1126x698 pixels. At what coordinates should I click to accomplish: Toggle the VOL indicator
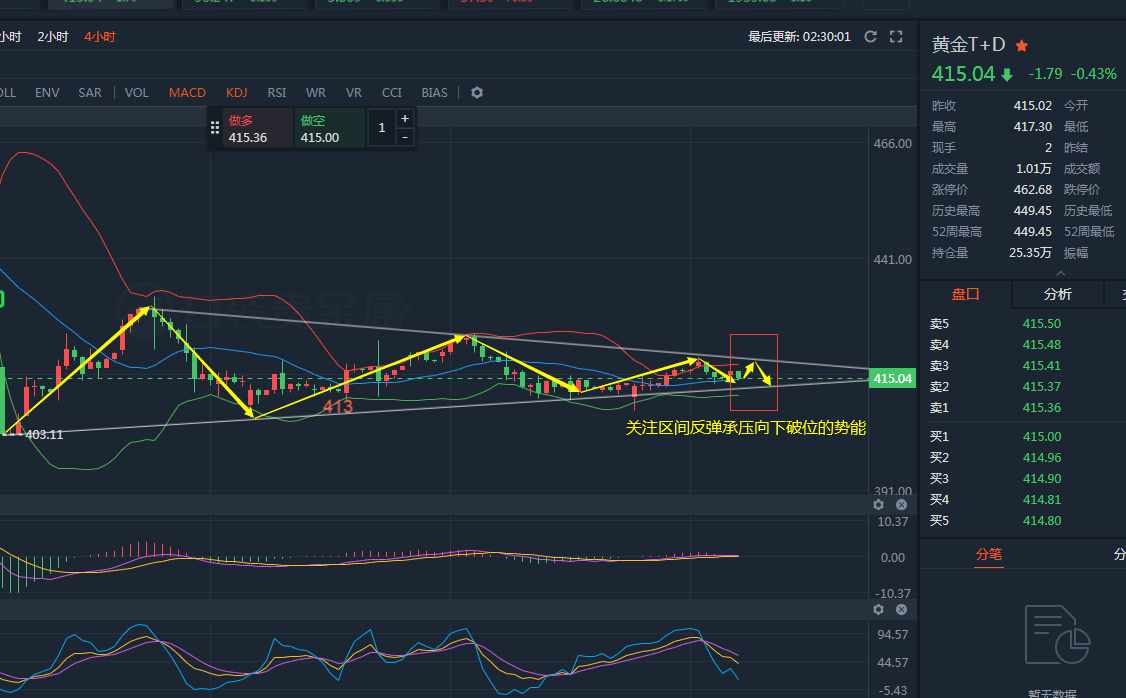point(136,93)
